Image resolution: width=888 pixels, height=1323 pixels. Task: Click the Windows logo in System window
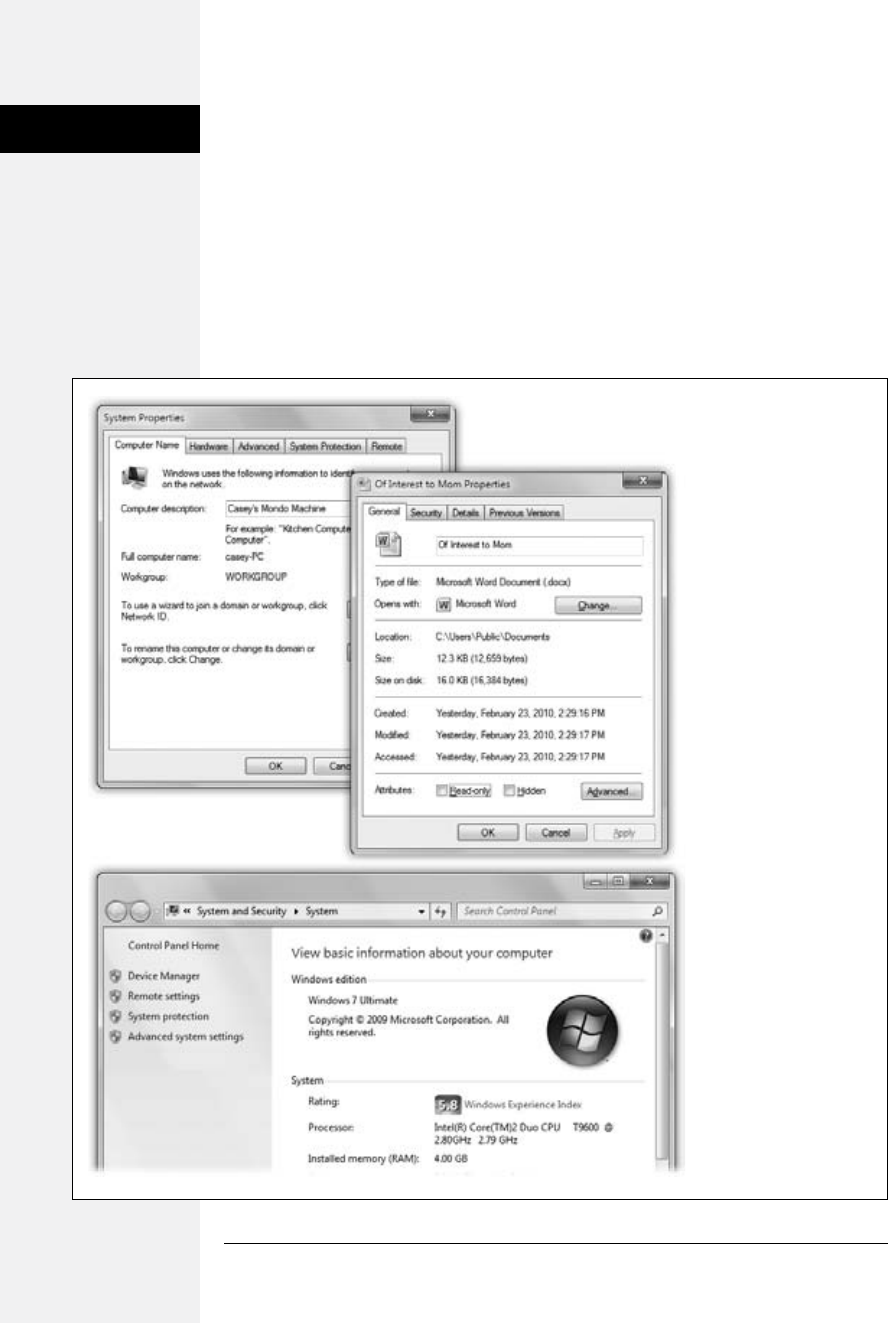(x=584, y=1030)
